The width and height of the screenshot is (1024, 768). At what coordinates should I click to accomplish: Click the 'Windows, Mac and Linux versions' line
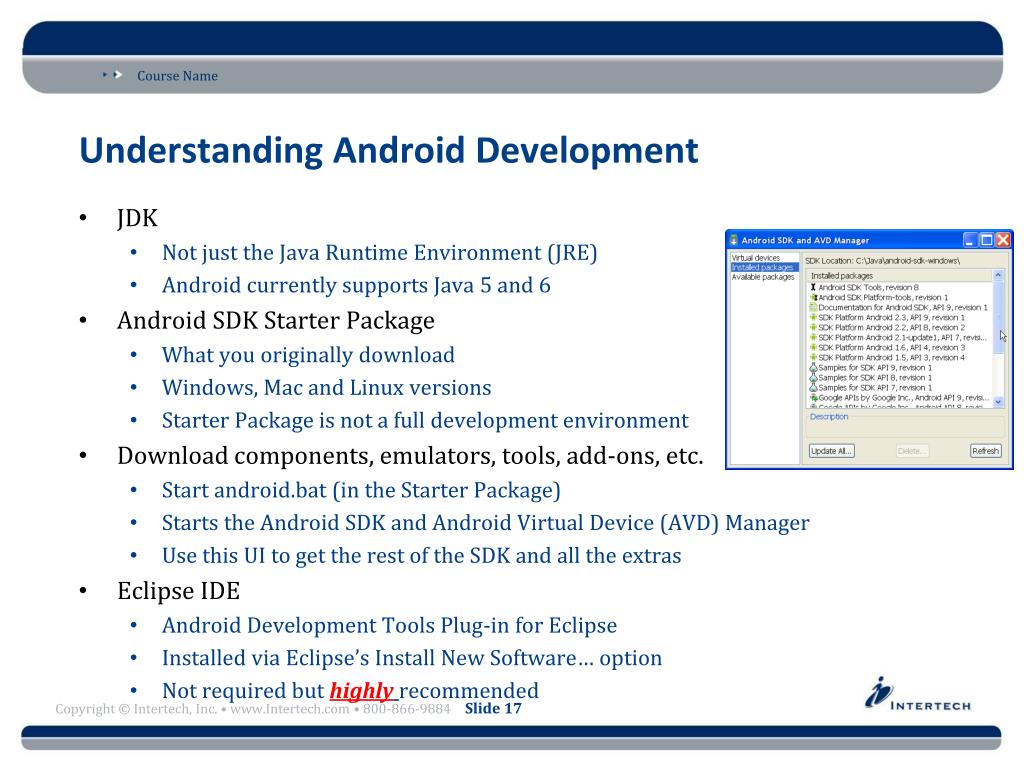[327, 388]
